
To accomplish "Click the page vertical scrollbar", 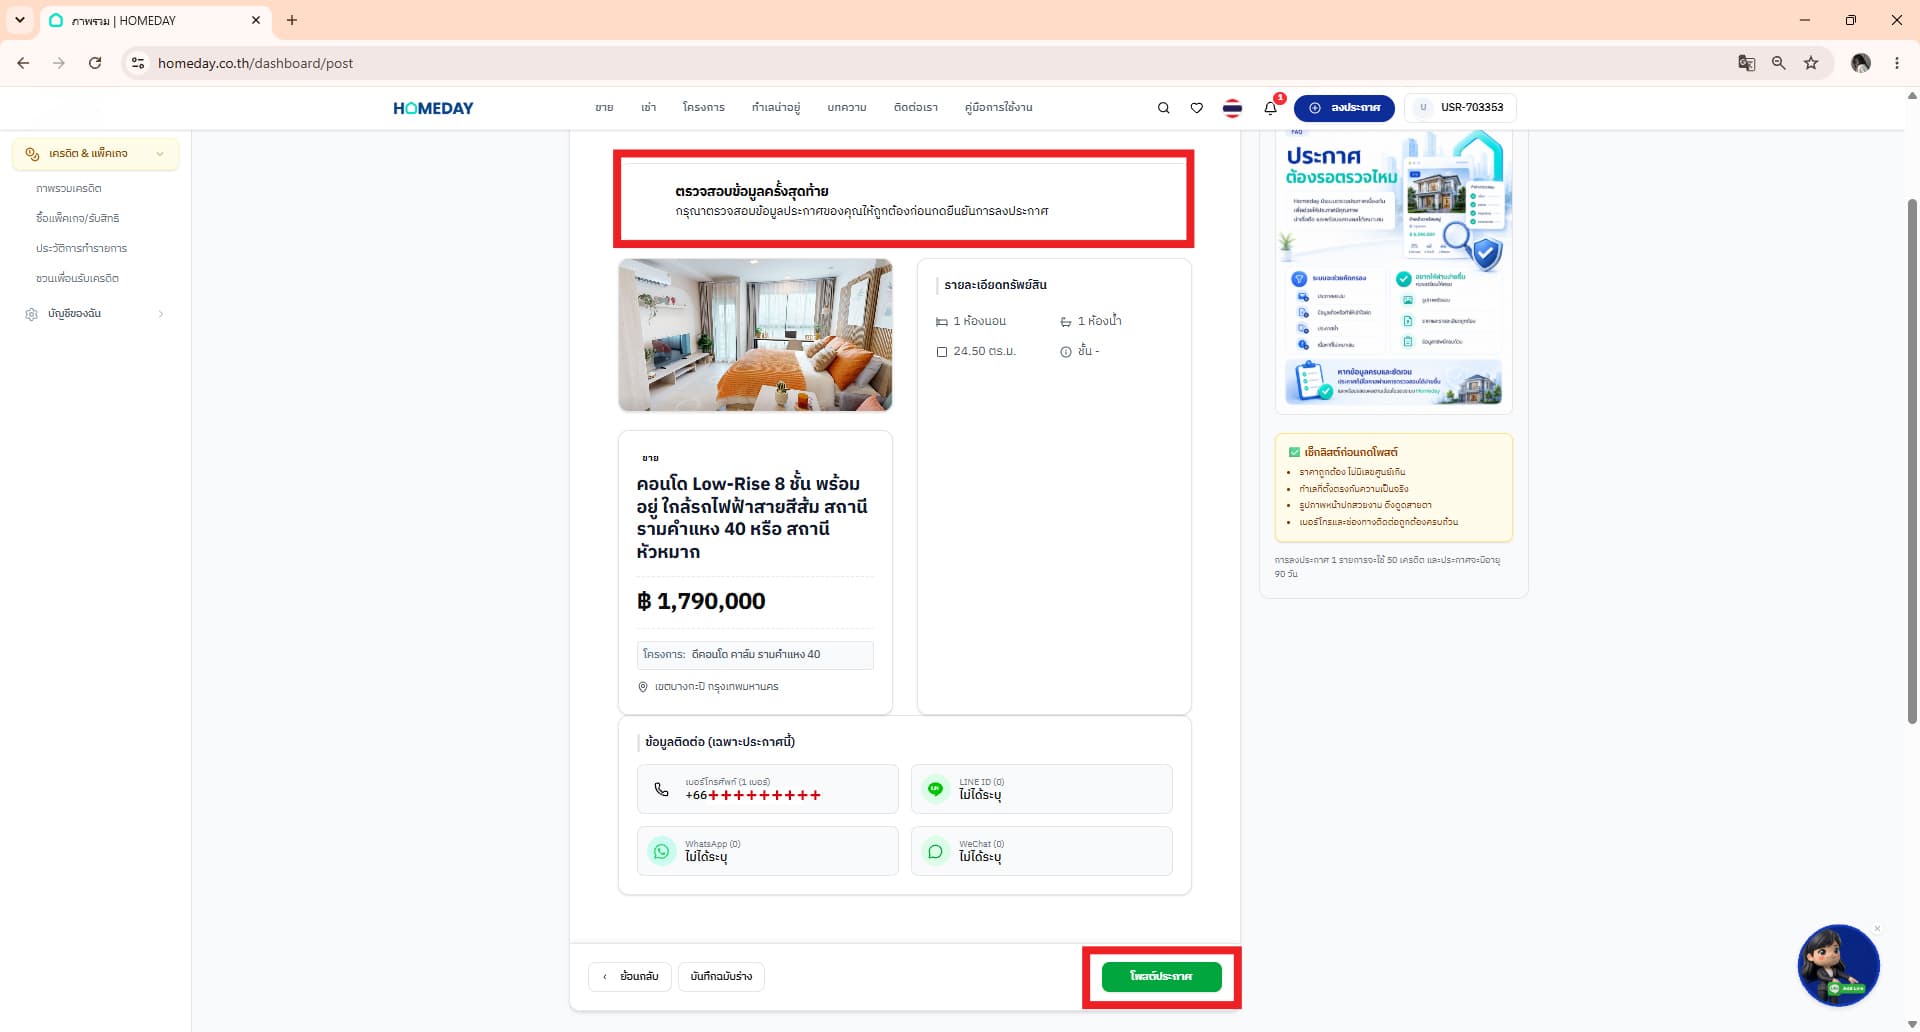I will pyautogui.click(x=1912, y=460).
